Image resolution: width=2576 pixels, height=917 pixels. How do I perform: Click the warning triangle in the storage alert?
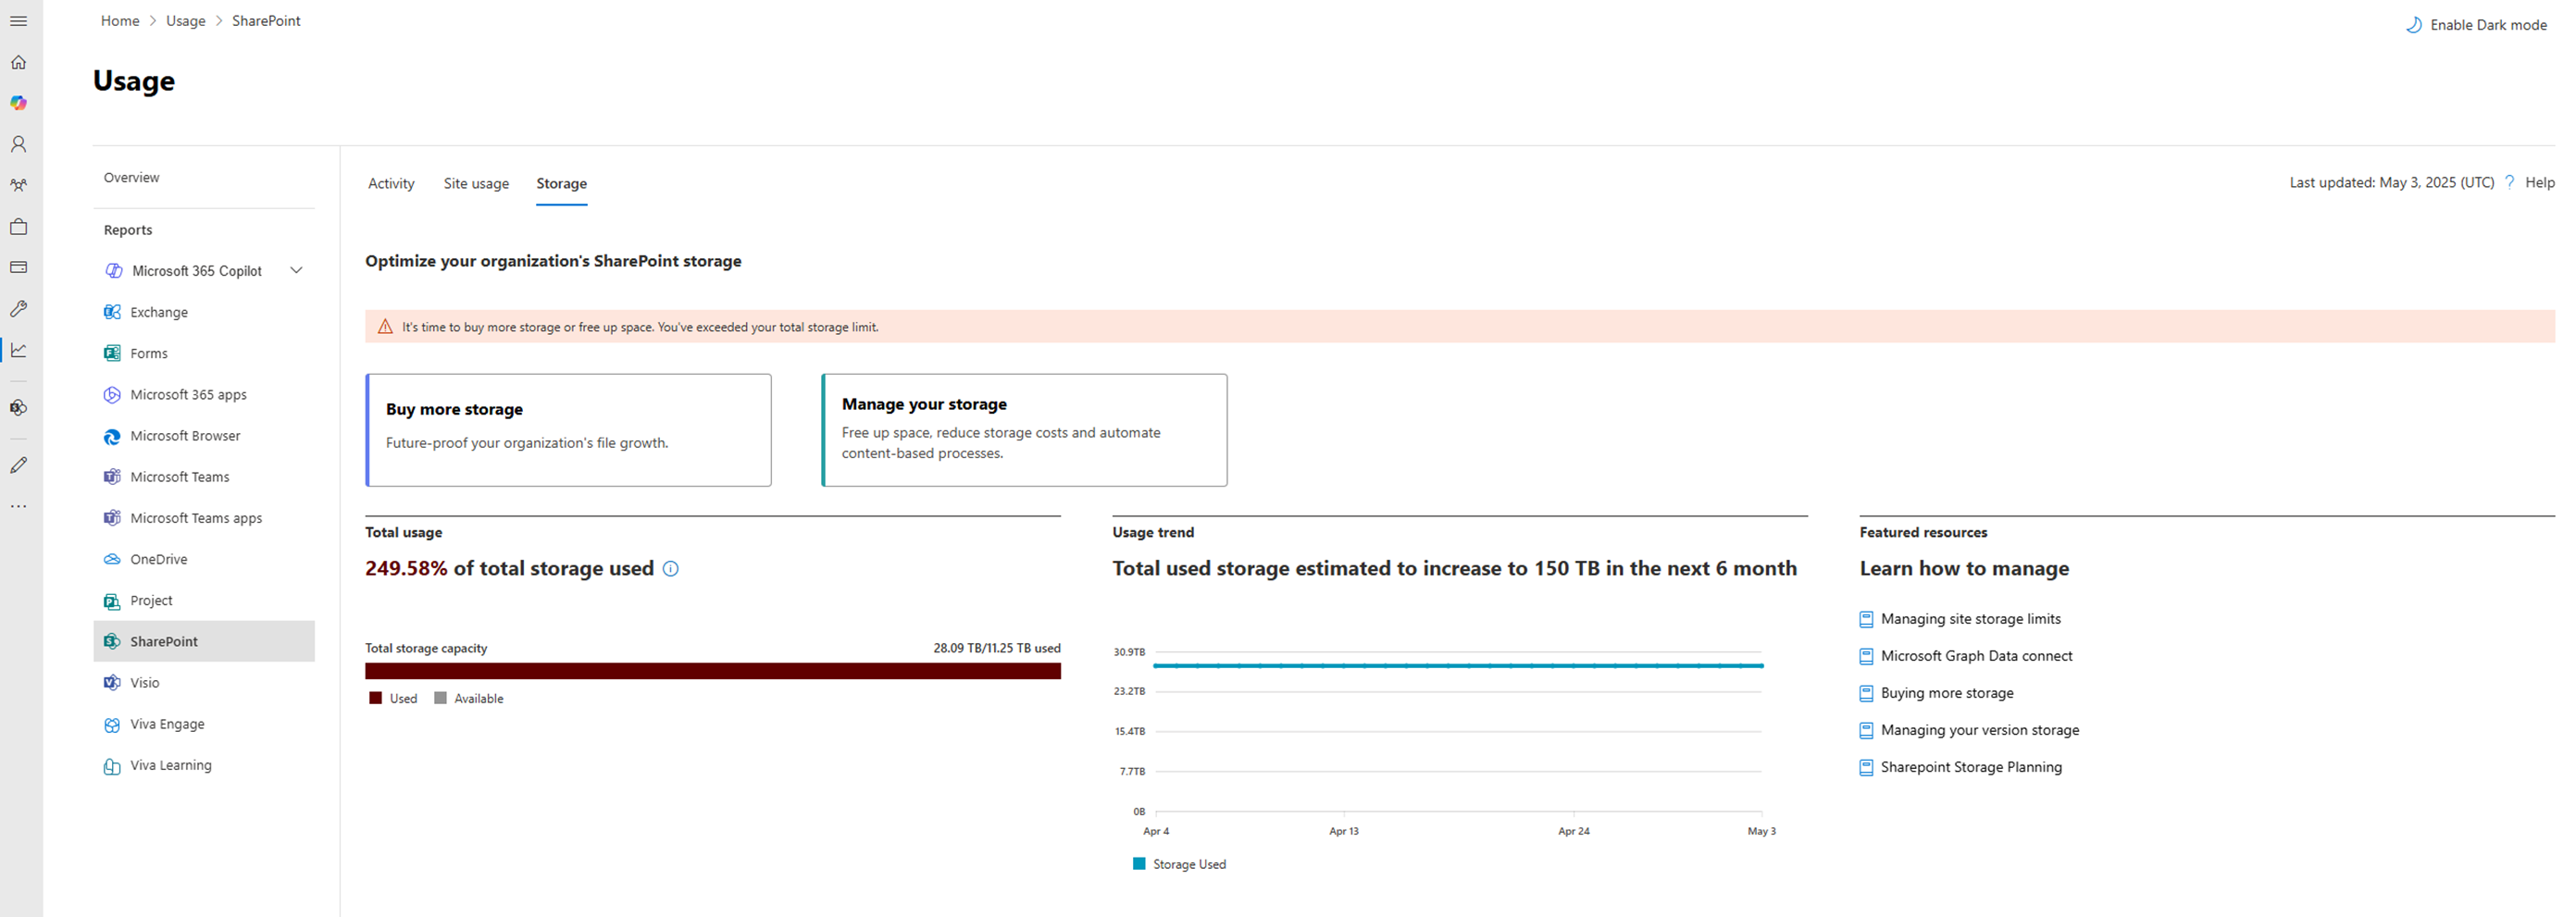[x=385, y=327]
